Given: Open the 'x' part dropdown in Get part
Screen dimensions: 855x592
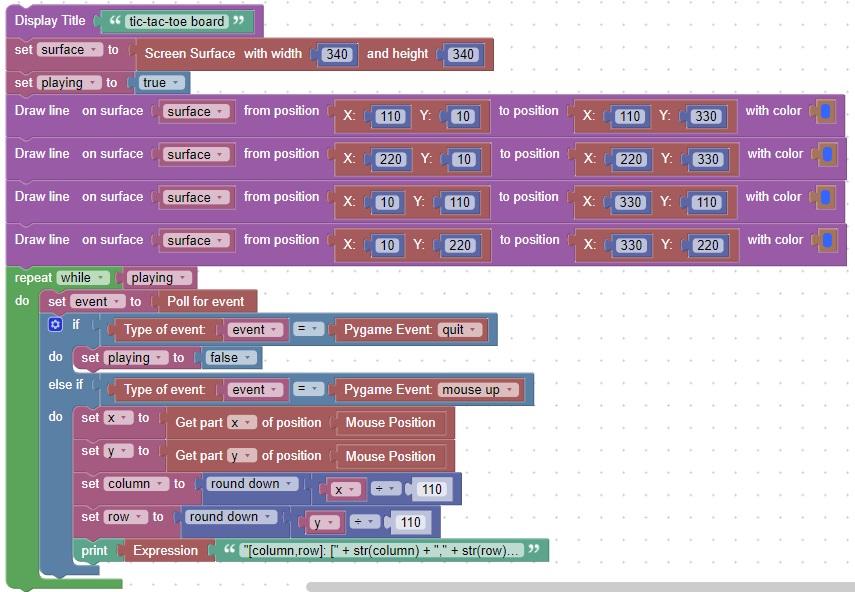Looking at the screenshot, I should pyautogui.click(x=242, y=423).
